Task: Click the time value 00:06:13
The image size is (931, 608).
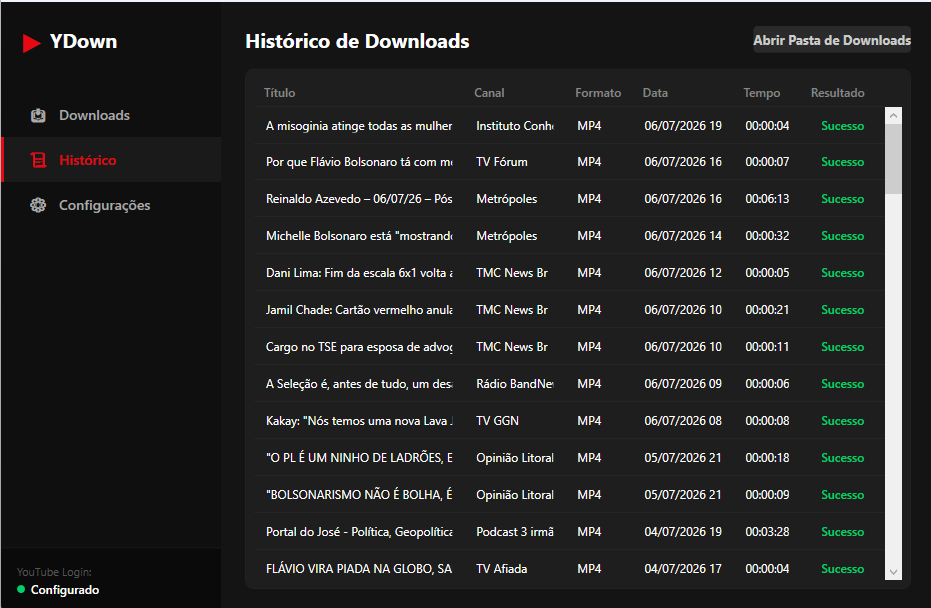Action: [767, 198]
